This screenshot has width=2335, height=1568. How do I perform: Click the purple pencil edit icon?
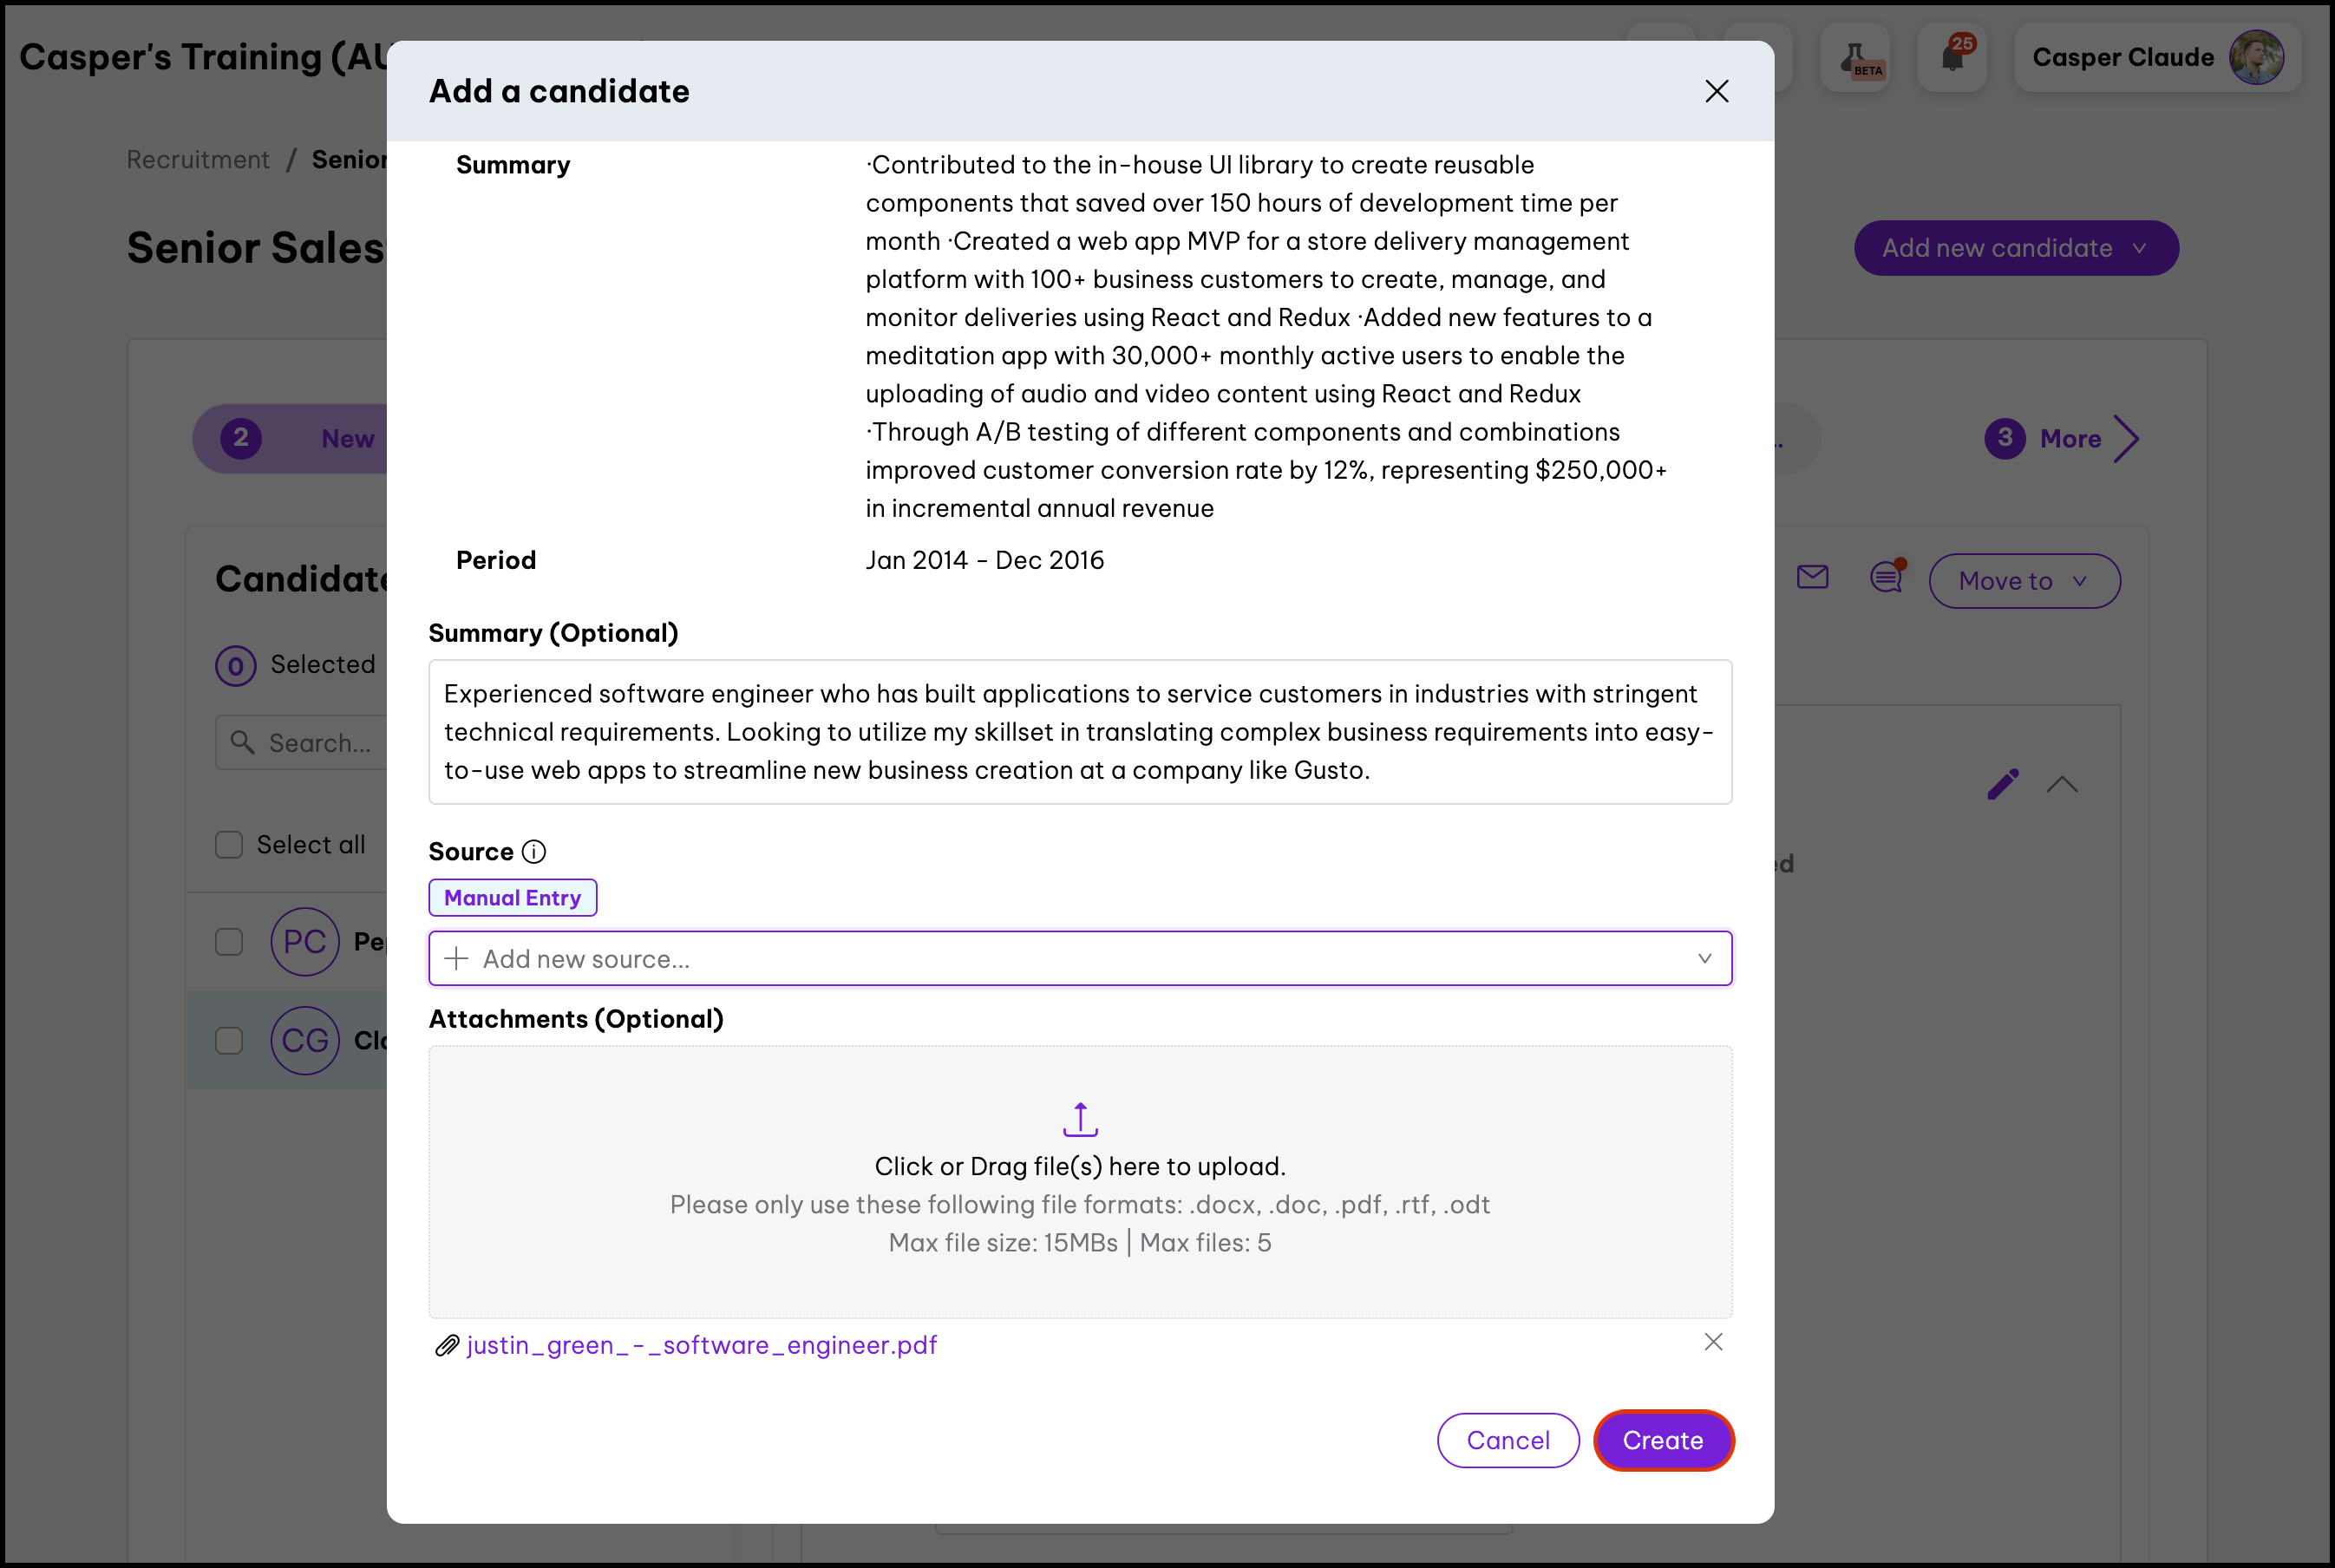point(2002,785)
